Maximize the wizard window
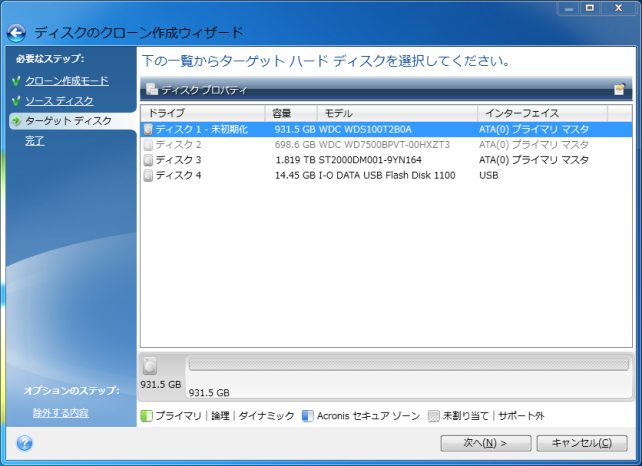This screenshot has width=642, height=466. tap(590, 8)
